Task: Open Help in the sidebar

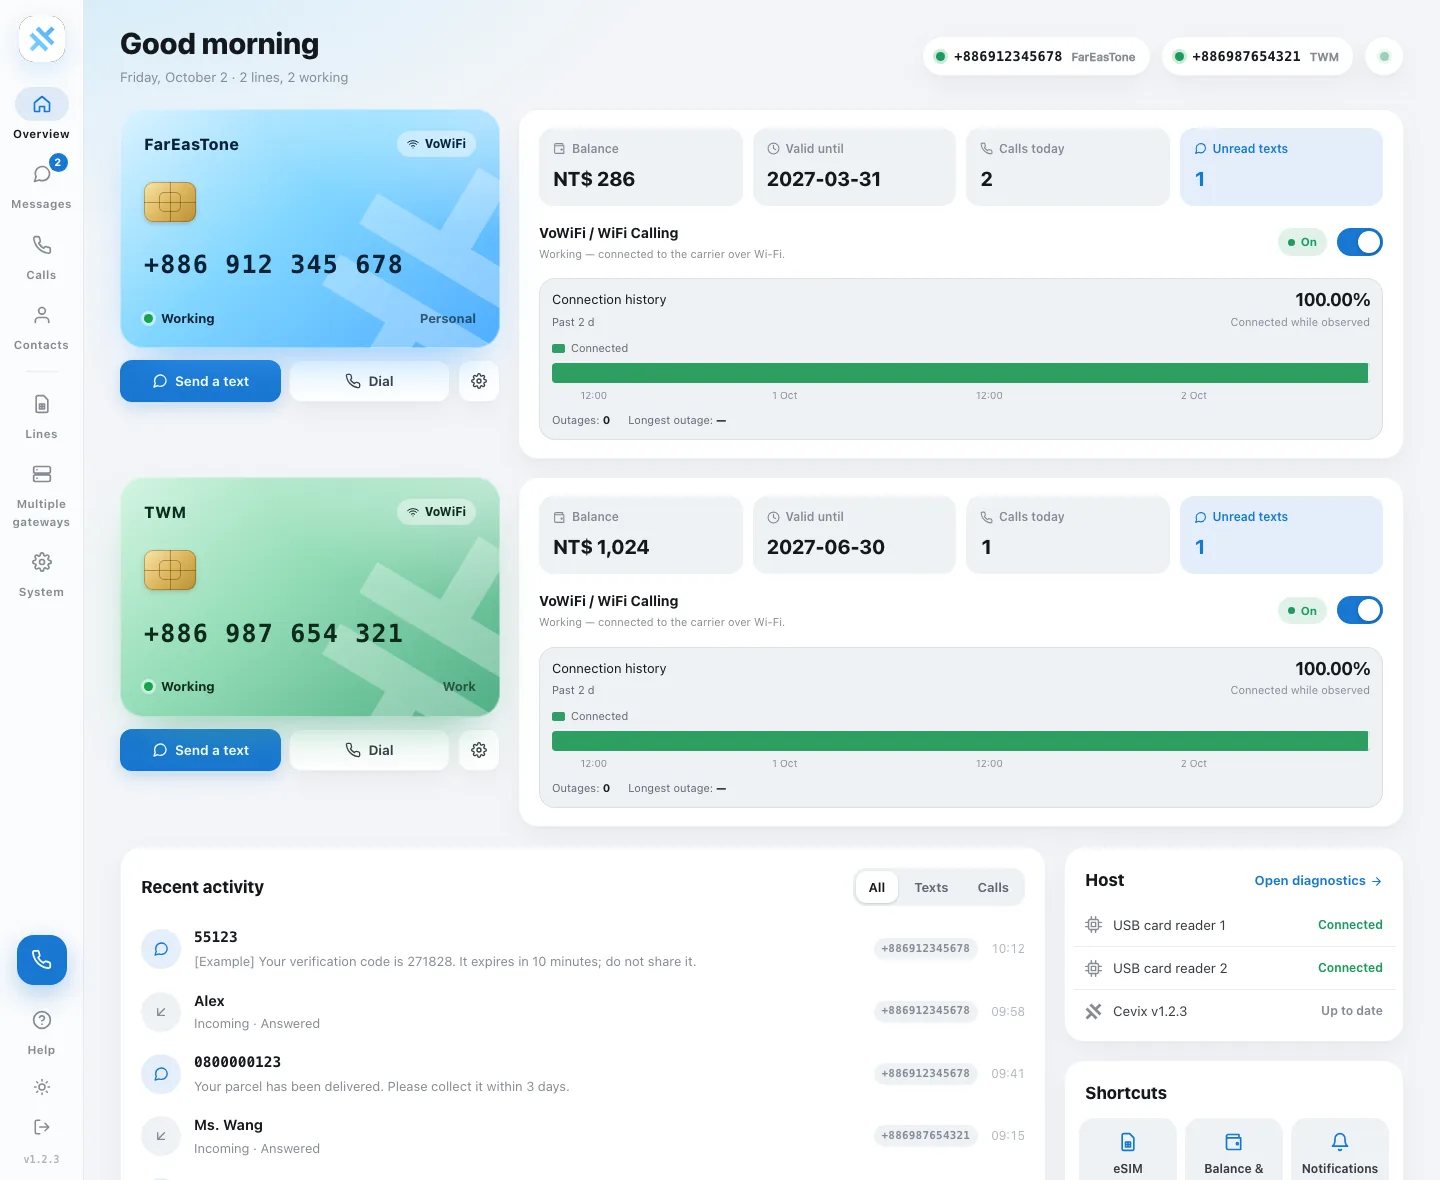Action: (42, 1032)
